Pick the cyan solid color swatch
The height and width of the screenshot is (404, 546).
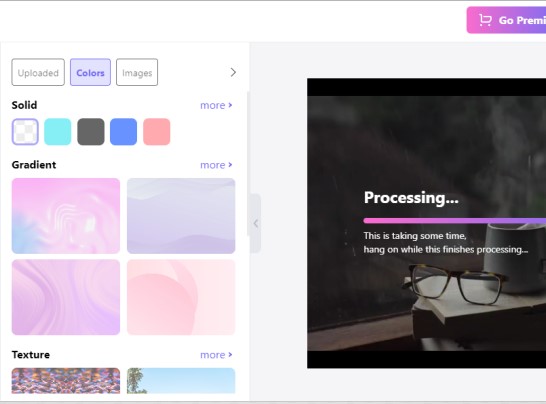pos(58,132)
